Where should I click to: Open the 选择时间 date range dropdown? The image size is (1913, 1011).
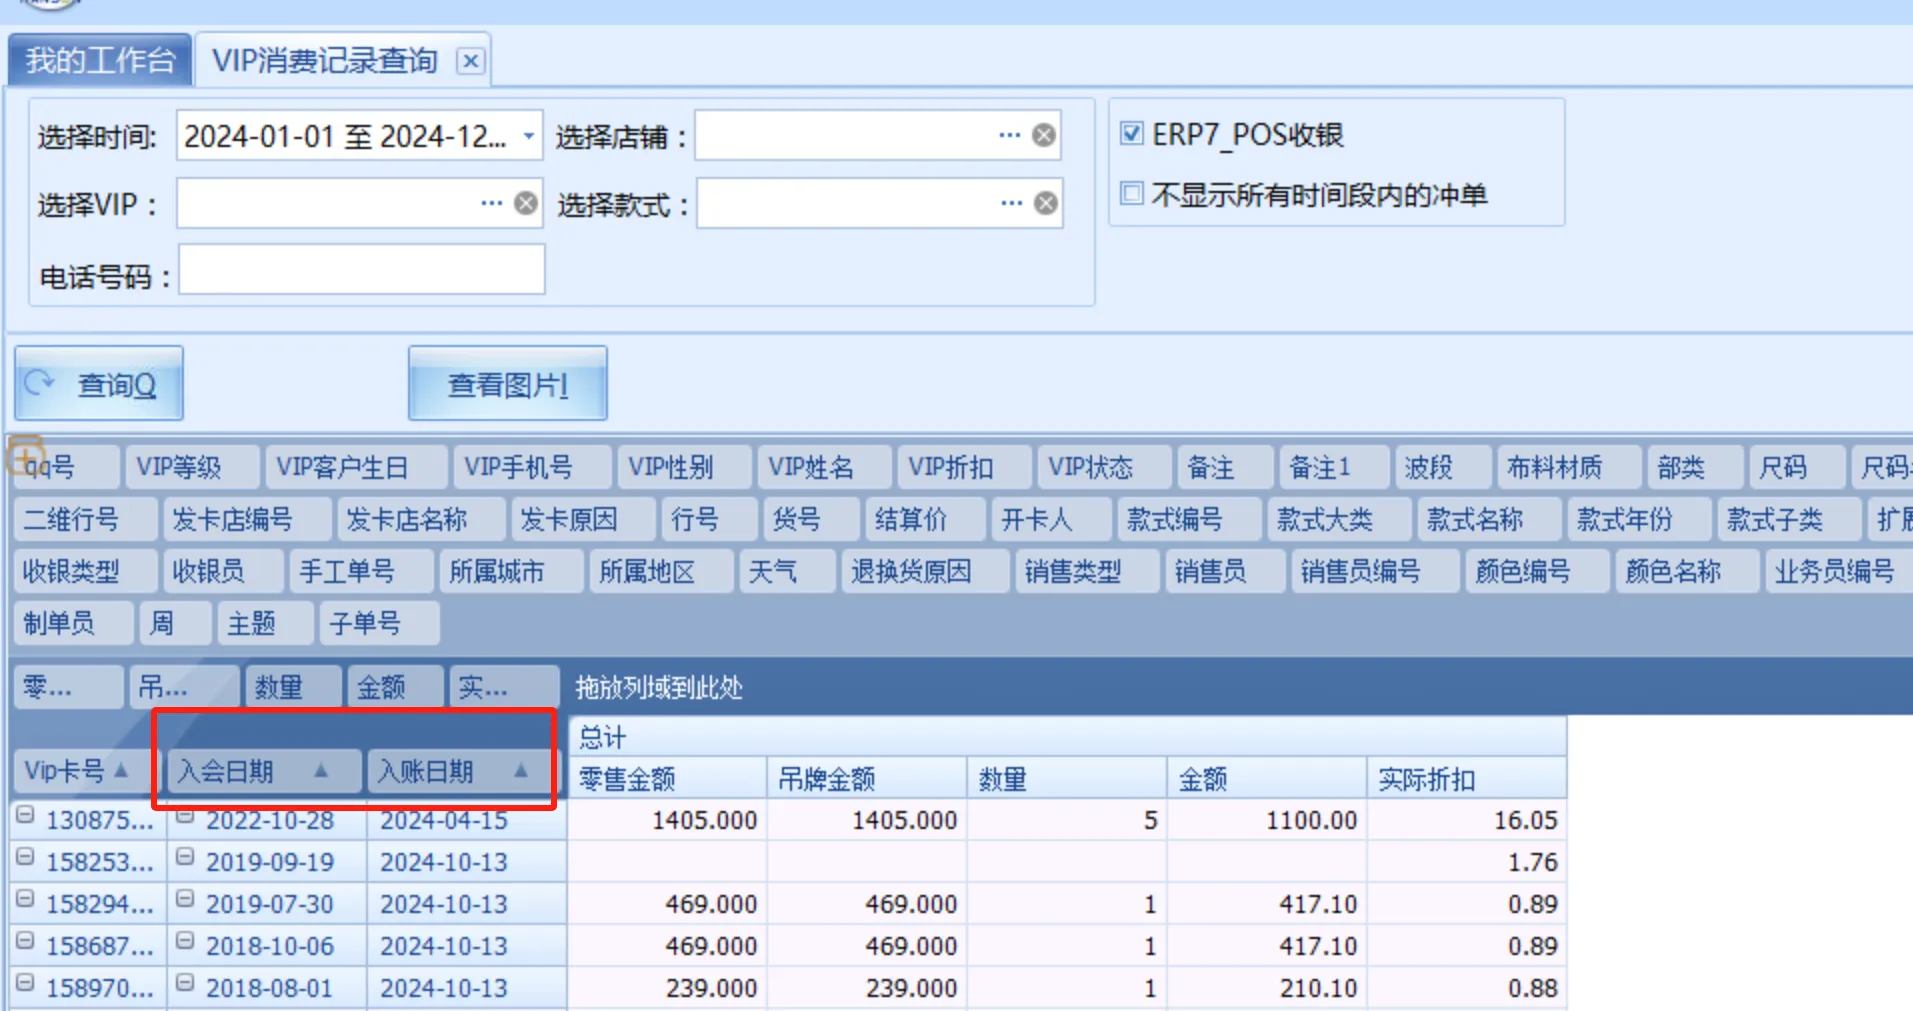(528, 135)
